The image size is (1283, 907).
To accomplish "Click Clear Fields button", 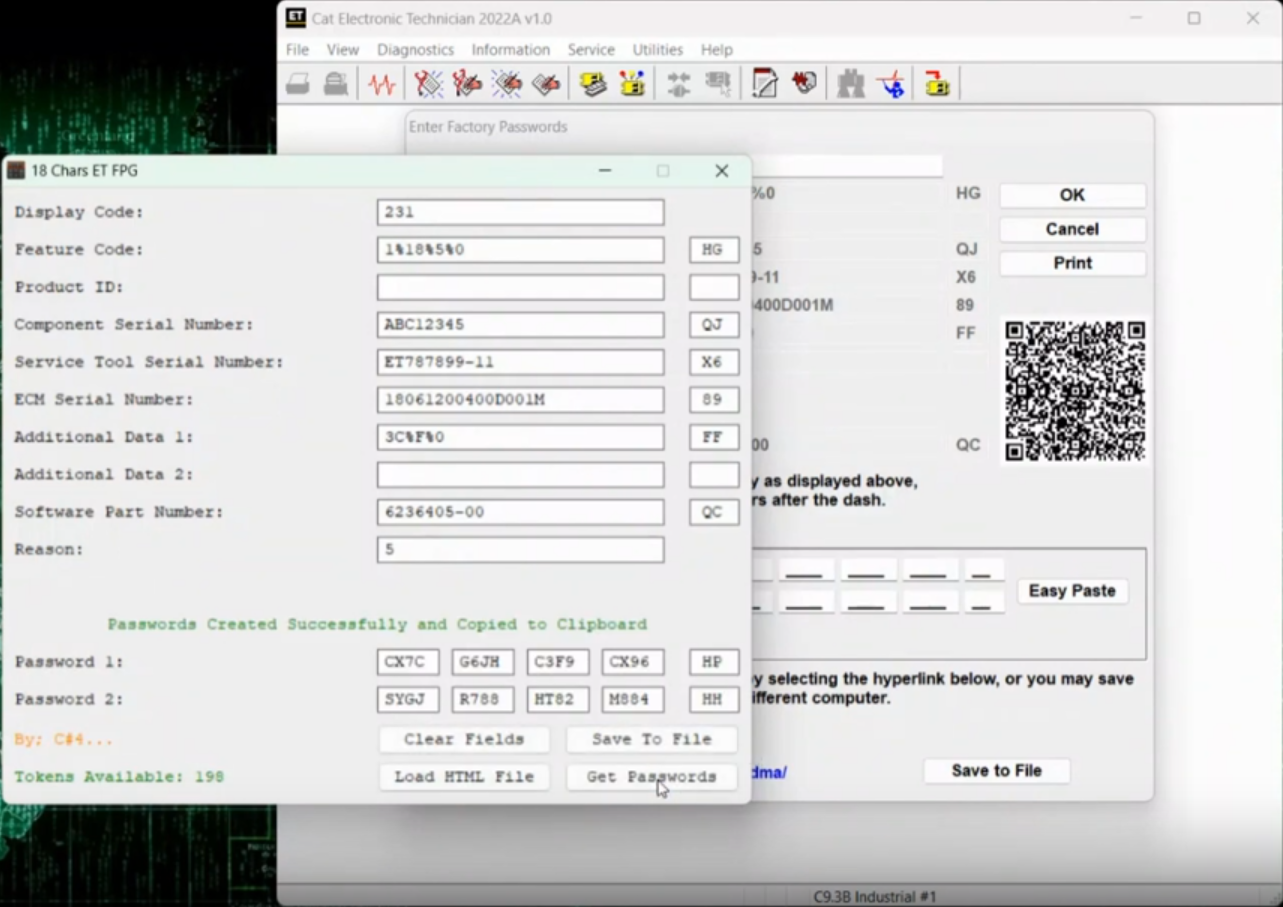I will [464, 740].
